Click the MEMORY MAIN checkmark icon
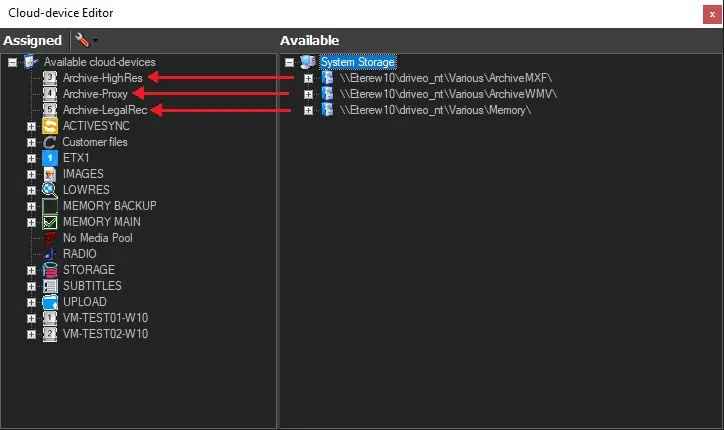Viewport: 724px width, 430px height. (x=50, y=222)
